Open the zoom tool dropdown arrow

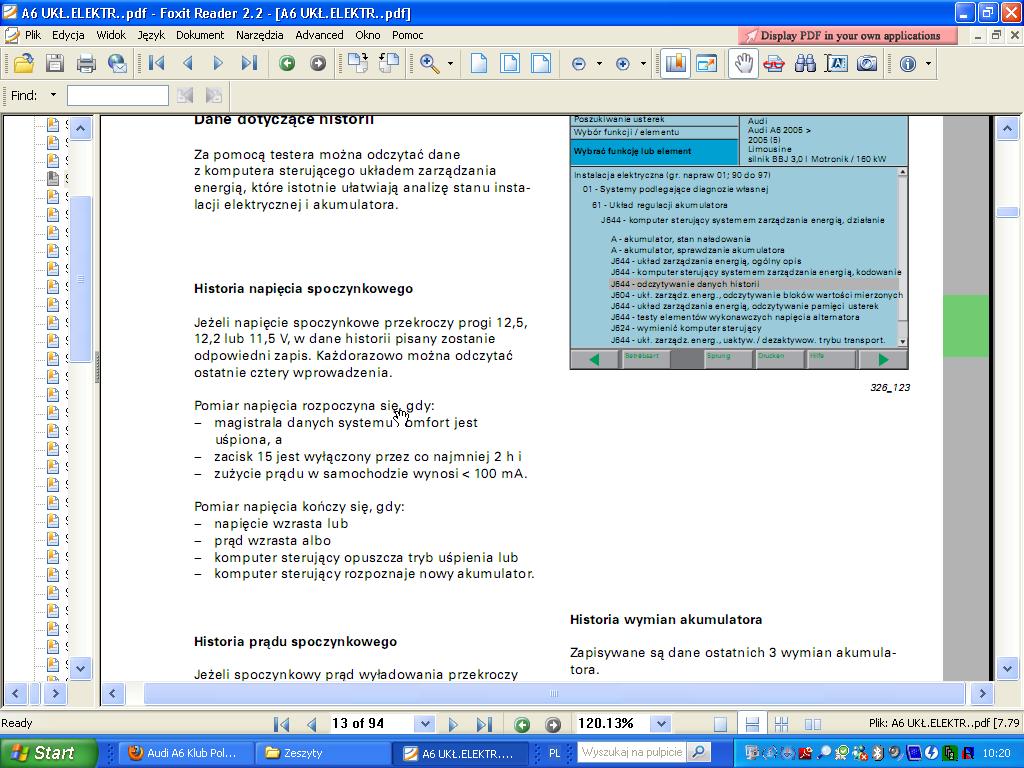(451, 63)
